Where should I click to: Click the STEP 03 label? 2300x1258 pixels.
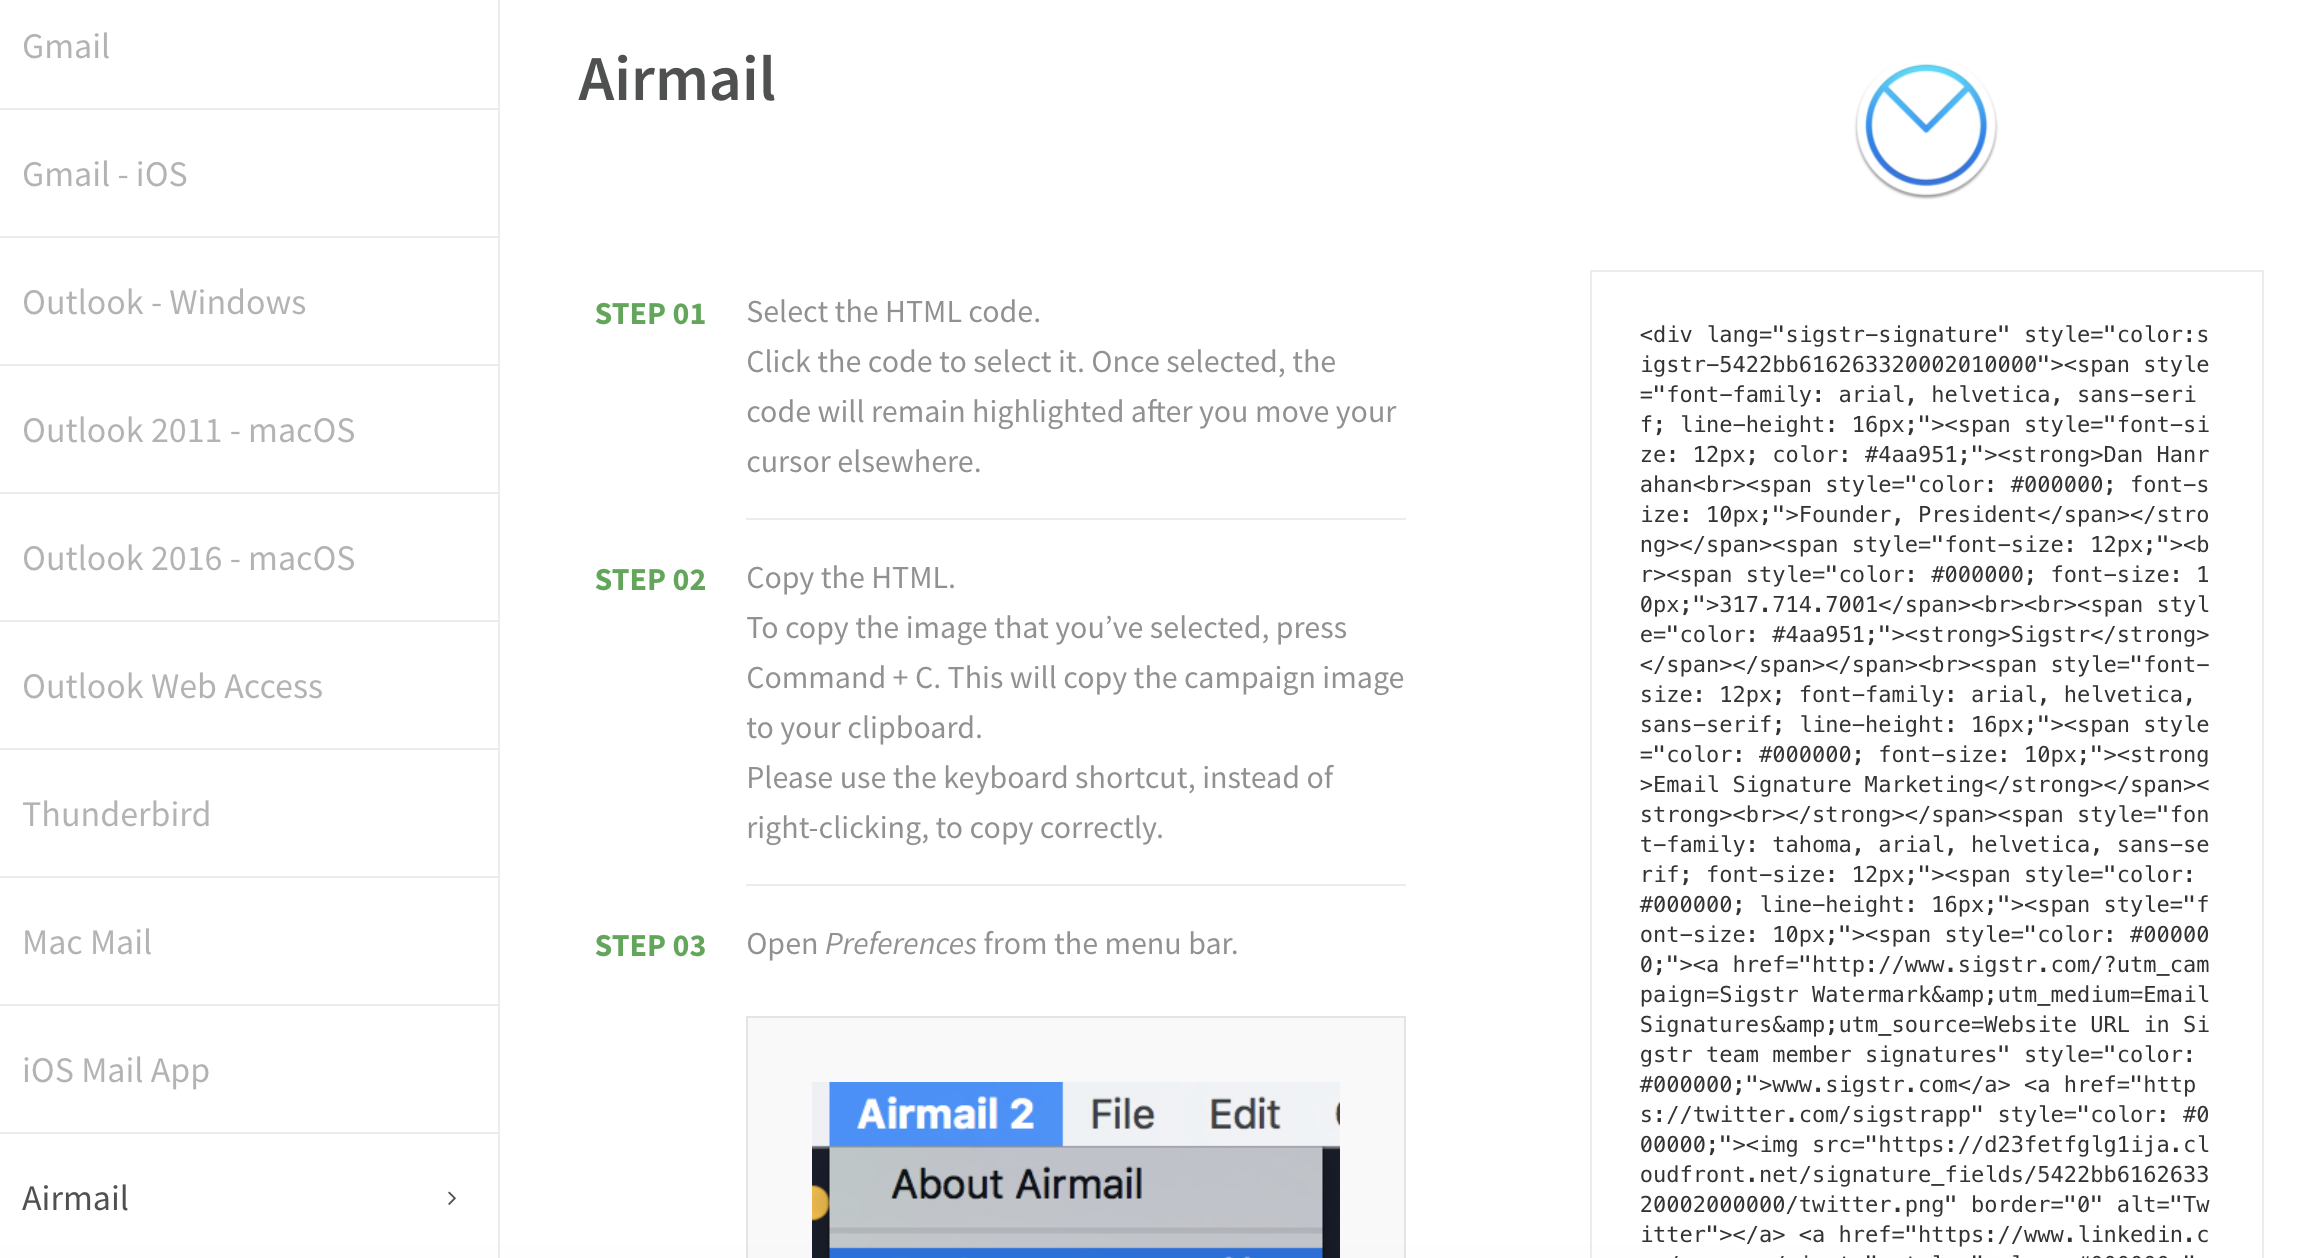pyautogui.click(x=650, y=946)
